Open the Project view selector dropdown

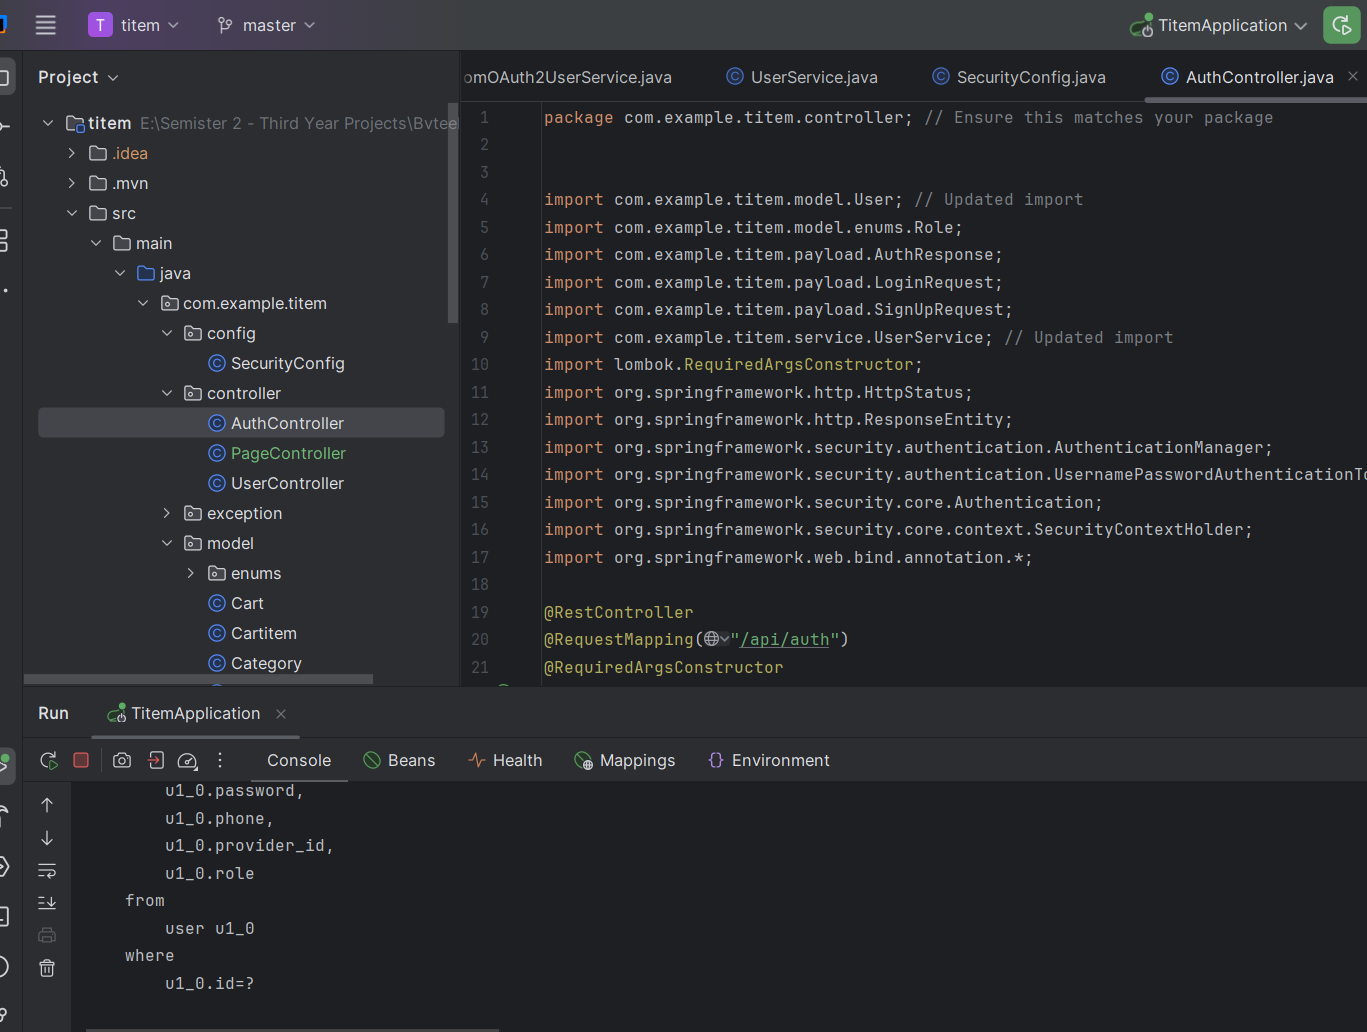click(x=78, y=77)
